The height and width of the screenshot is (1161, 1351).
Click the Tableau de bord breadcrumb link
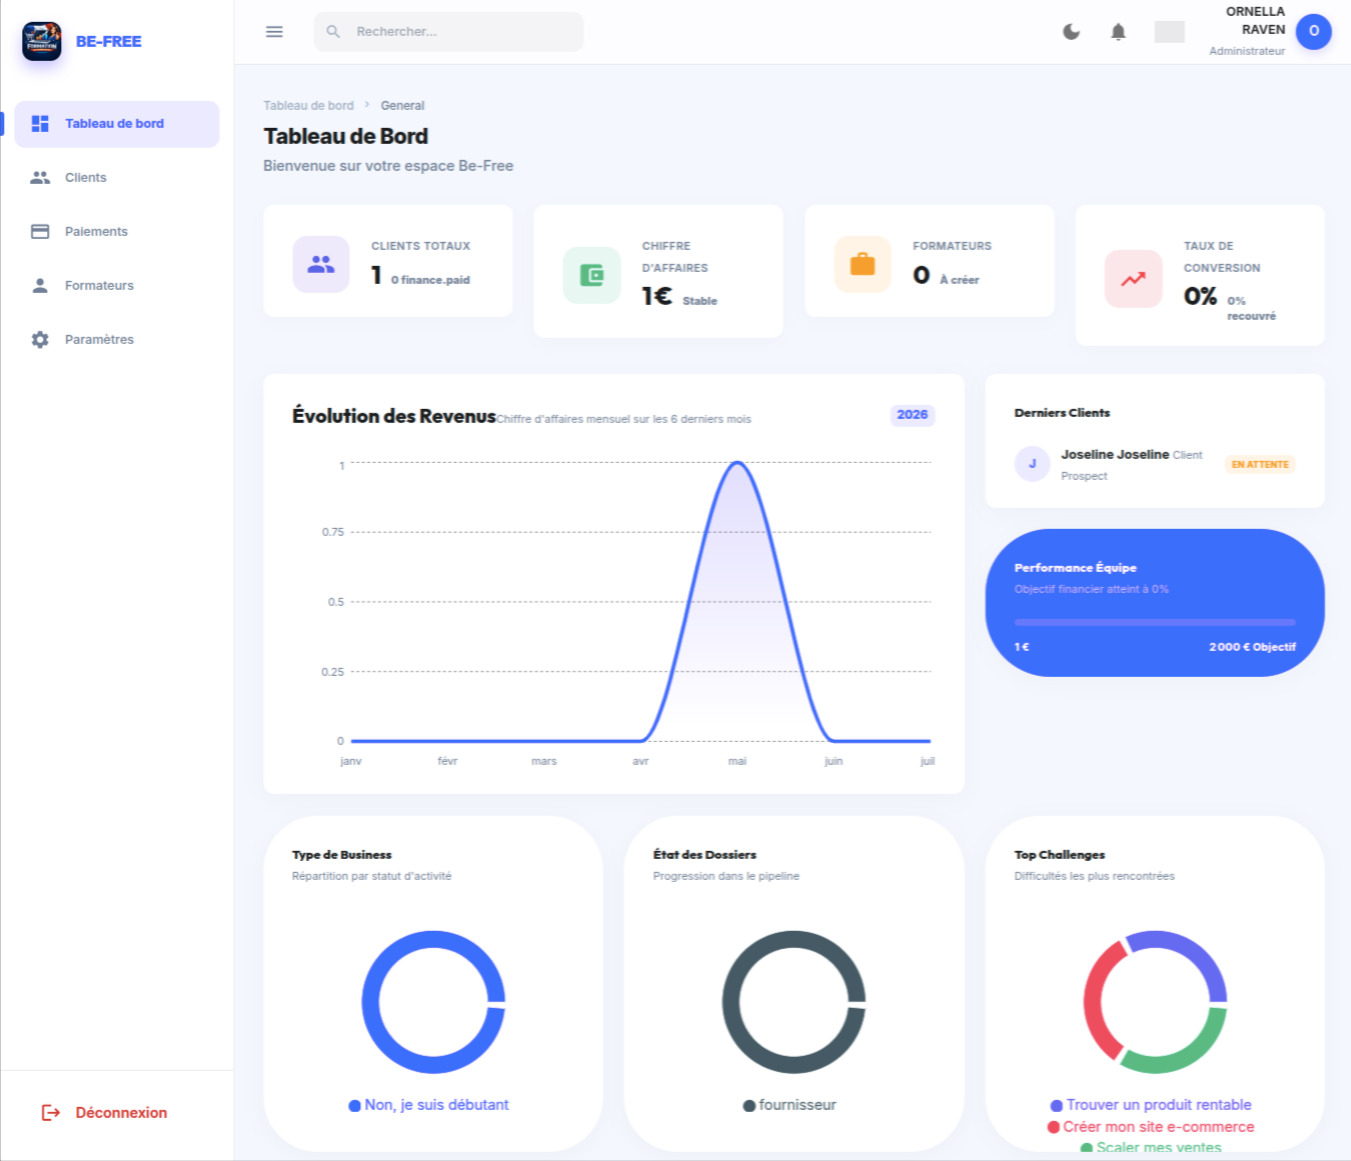click(308, 105)
